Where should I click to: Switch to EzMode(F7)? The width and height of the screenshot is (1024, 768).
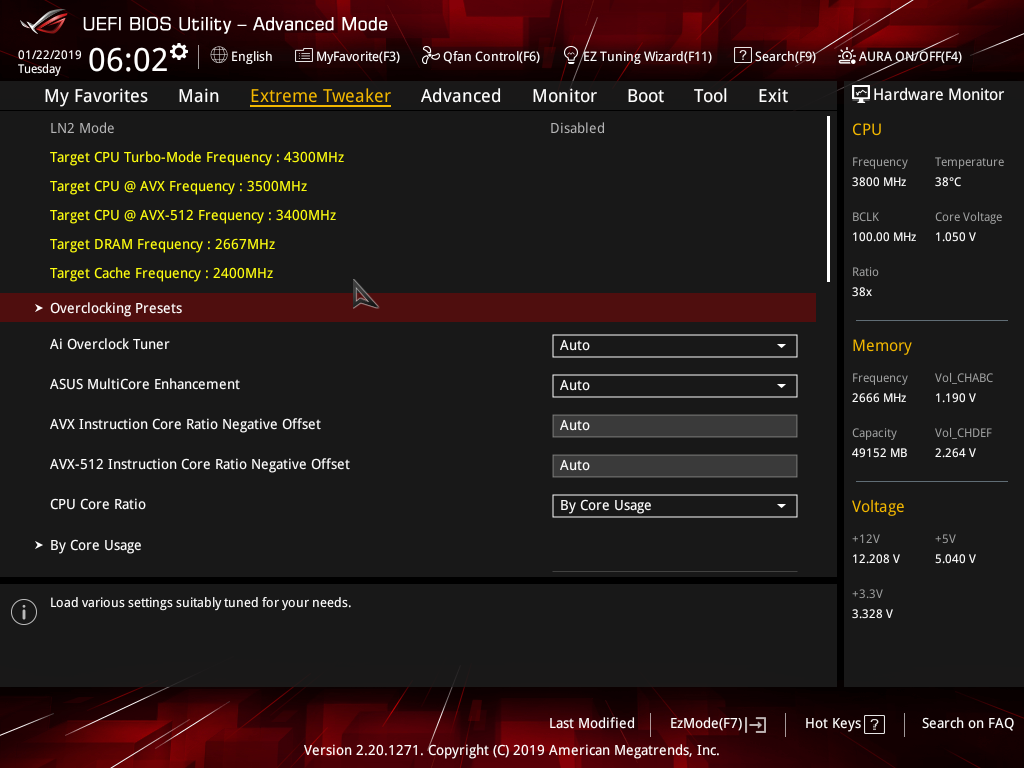717,723
